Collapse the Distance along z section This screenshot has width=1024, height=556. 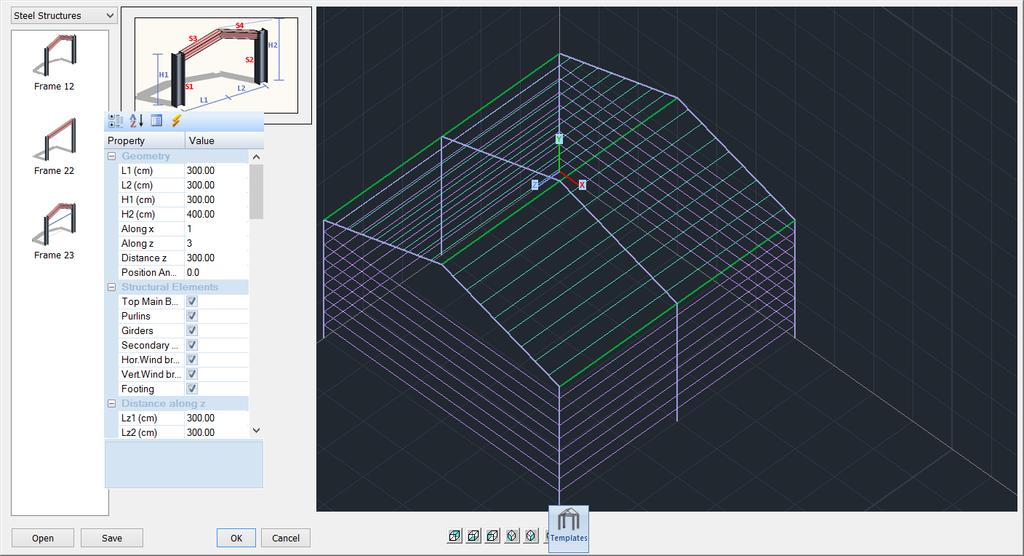pos(112,403)
